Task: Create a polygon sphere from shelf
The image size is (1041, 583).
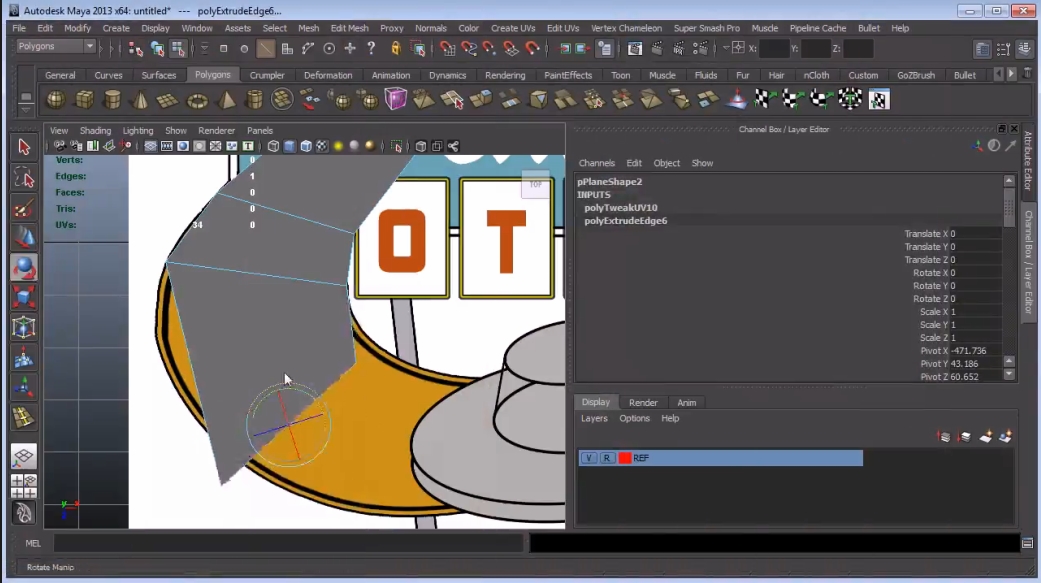Action: 56,100
